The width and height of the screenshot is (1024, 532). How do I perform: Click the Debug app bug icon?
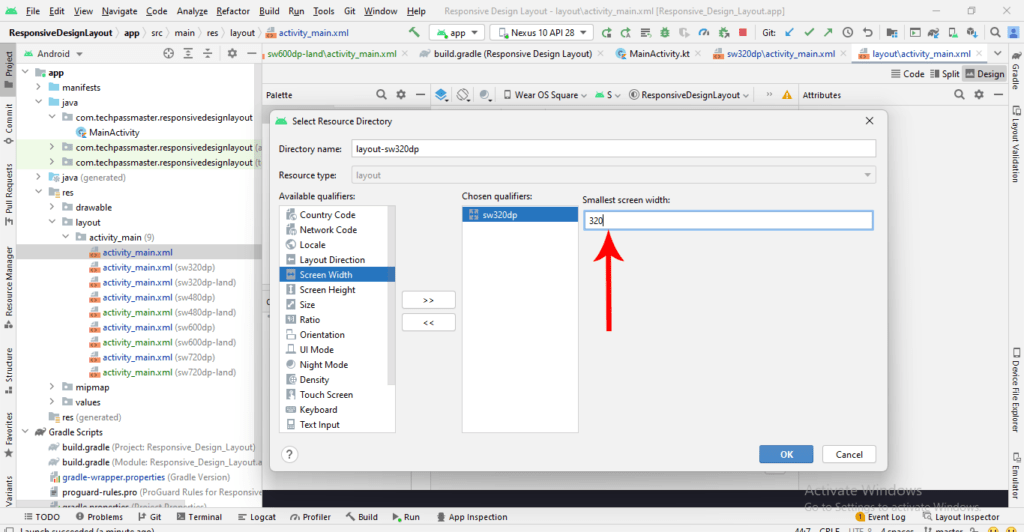(664, 32)
